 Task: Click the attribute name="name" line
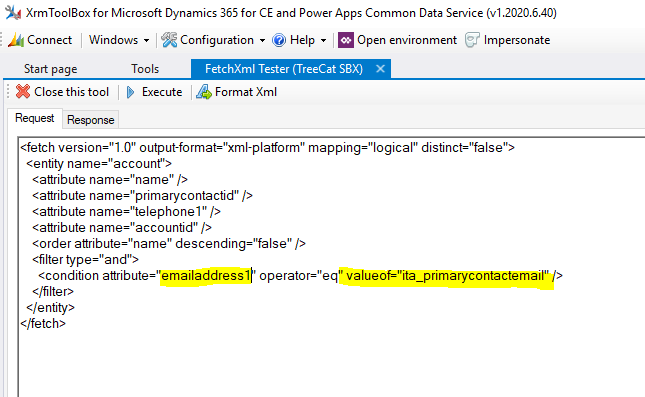point(110,179)
